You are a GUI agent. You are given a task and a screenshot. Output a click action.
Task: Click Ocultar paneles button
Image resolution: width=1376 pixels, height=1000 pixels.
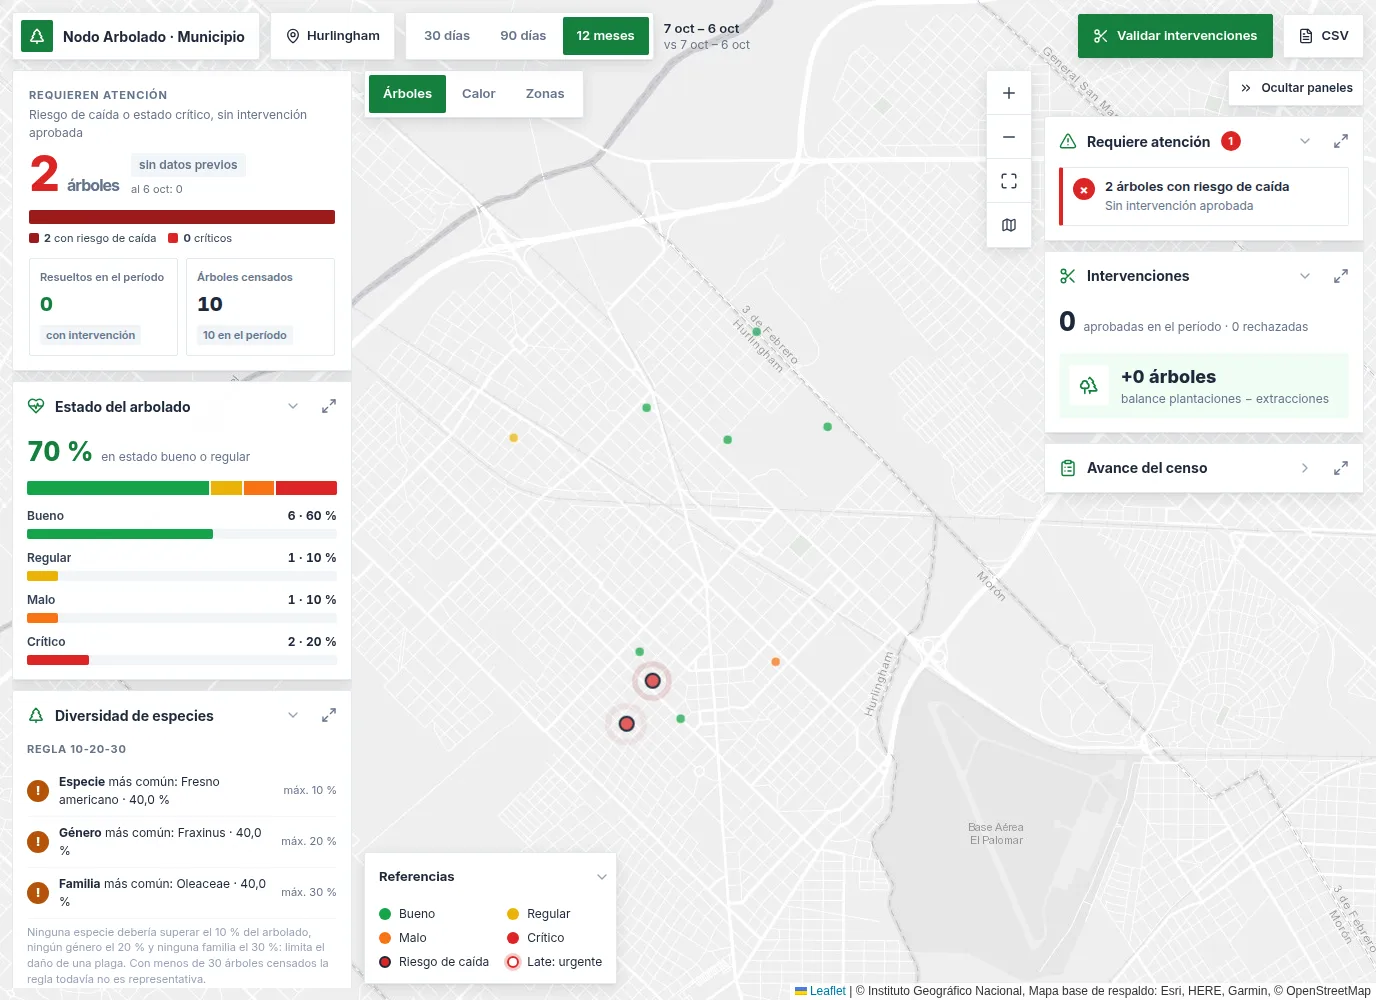pyautogui.click(x=1296, y=88)
